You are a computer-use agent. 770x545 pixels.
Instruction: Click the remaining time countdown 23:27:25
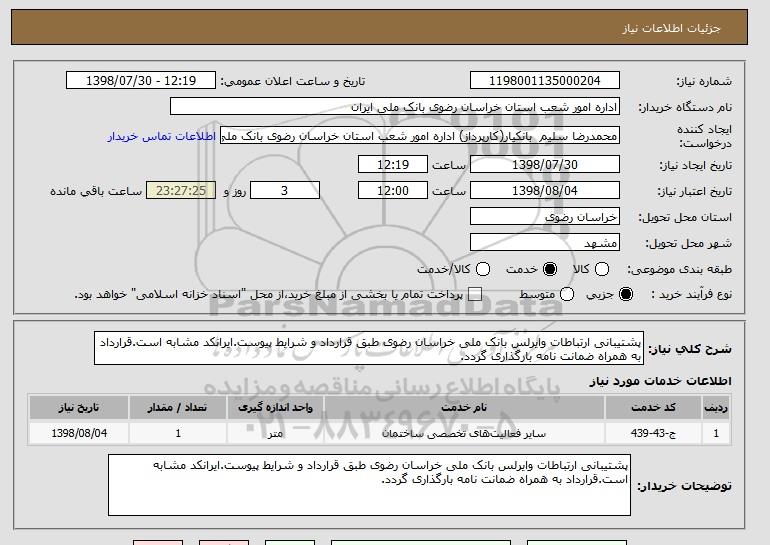[181, 191]
